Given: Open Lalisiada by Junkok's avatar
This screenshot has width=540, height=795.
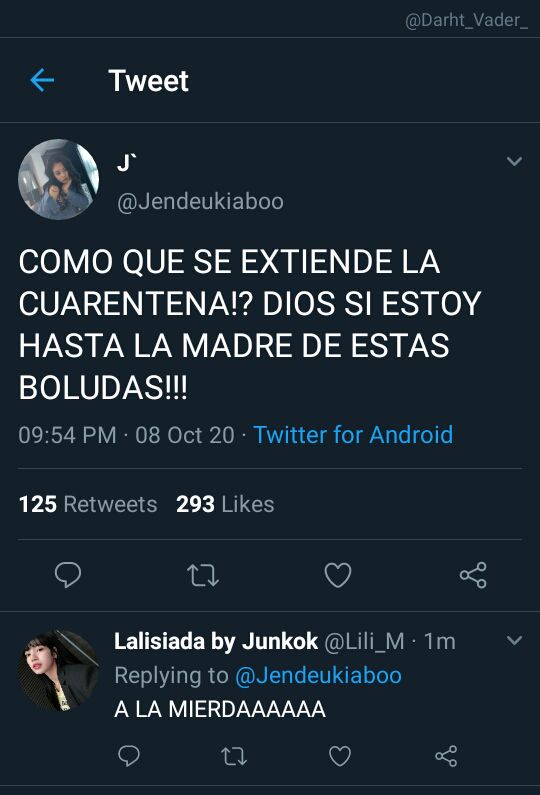Looking at the screenshot, I should tap(59, 670).
